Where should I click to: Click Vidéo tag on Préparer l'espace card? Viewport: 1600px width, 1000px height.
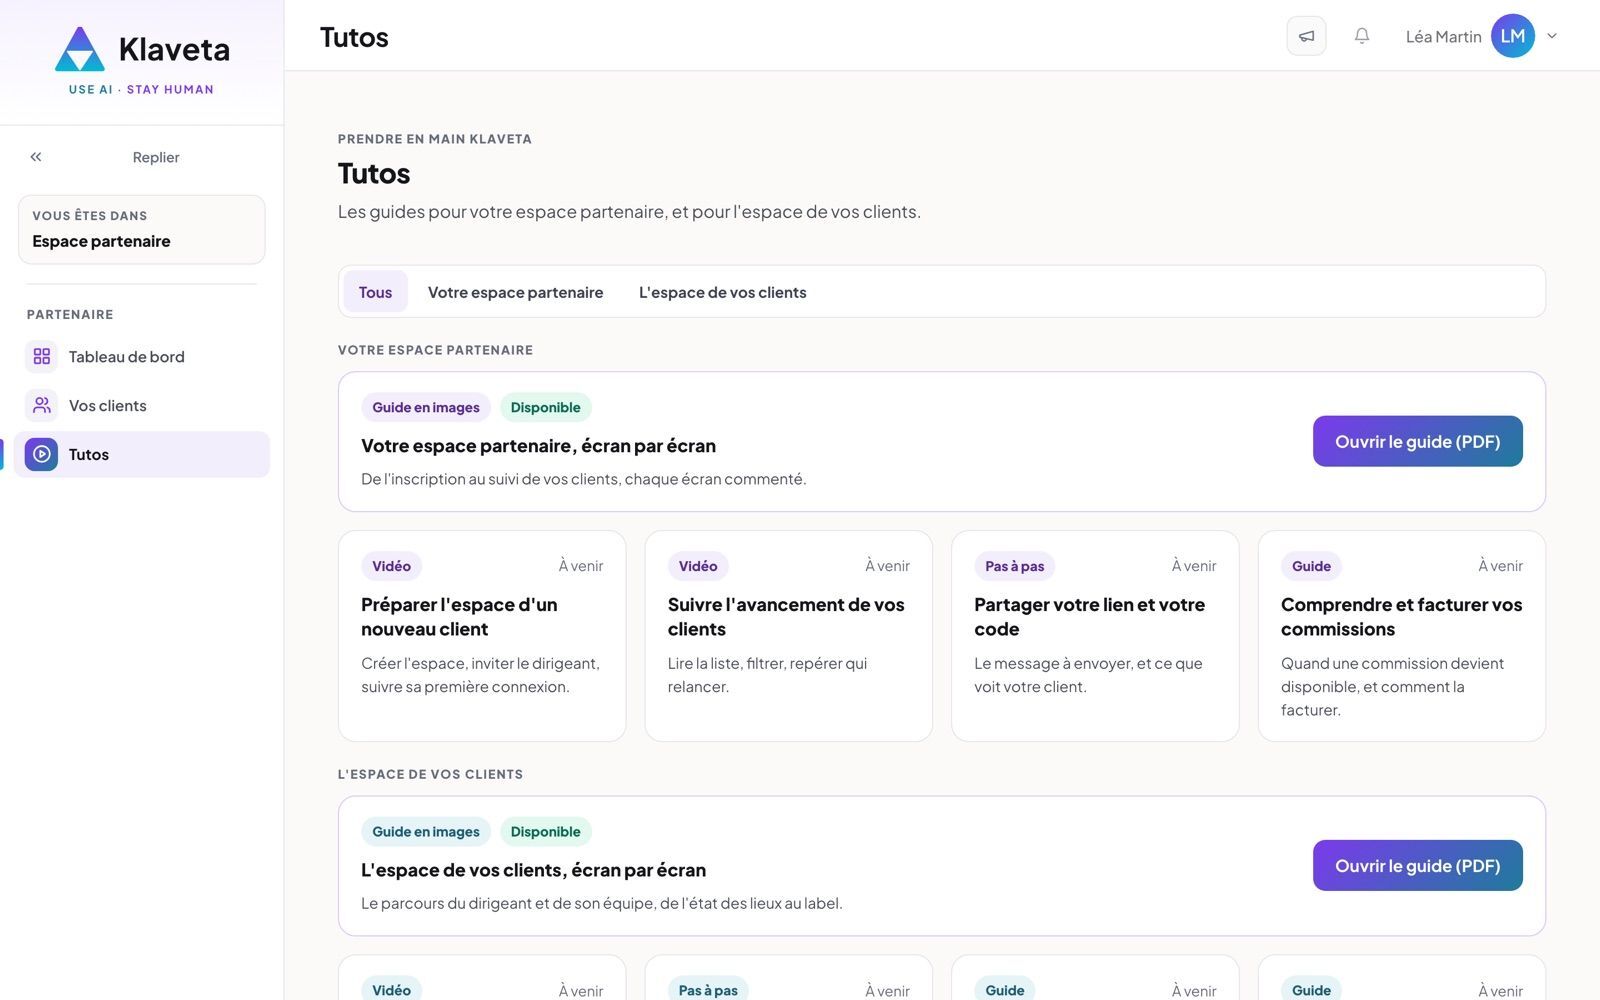tap(391, 566)
